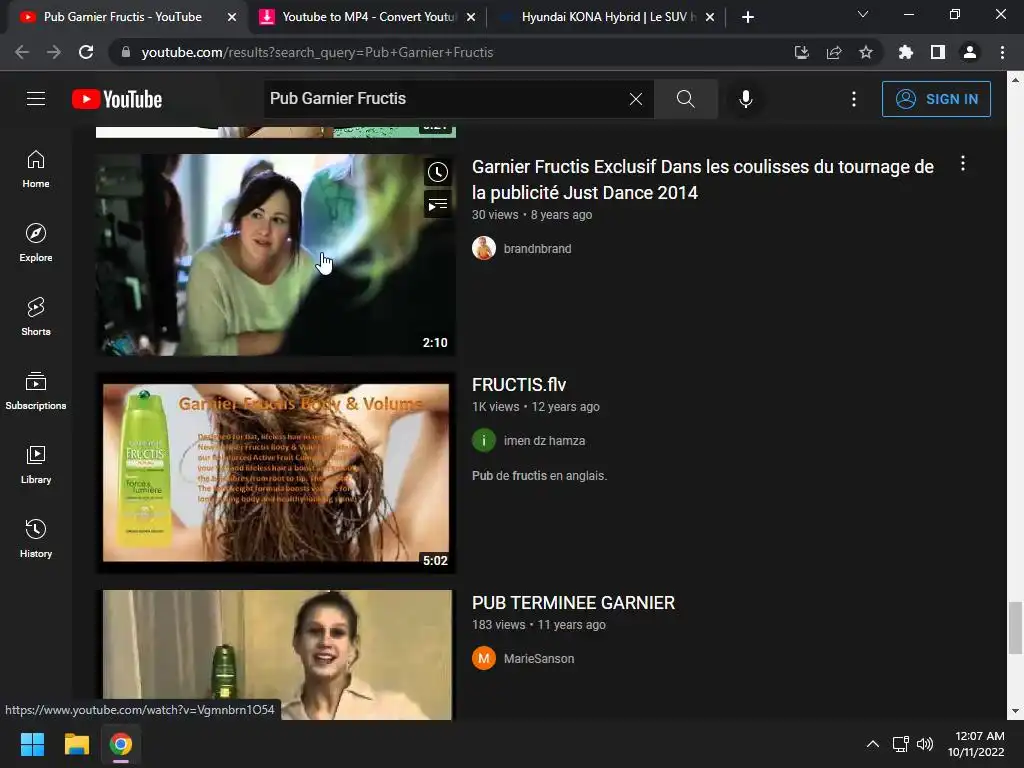
Task: Open Subscriptions in the sidebar
Action: coord(36,391)
